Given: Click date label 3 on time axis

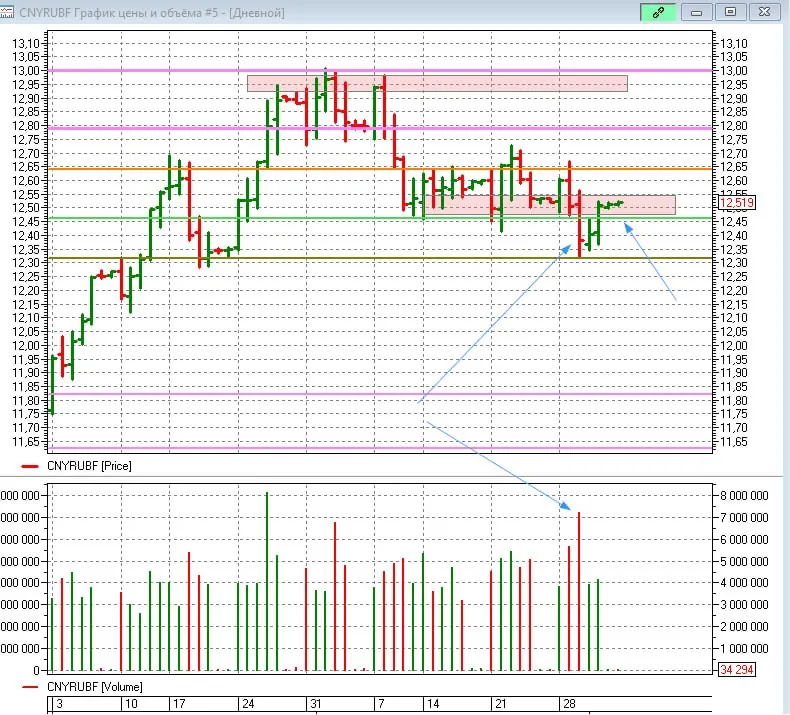Looking at the screenshot, I should pos(59,703).
